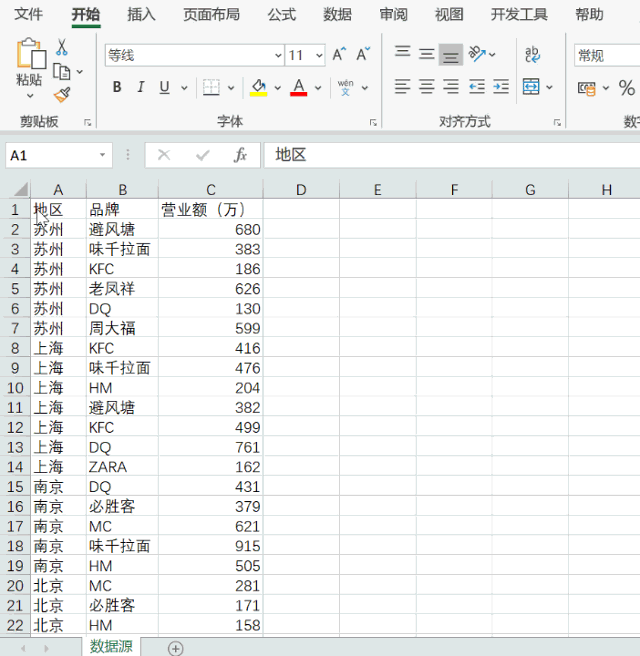Apply red font color to text
640x656 pixels.
pos(299,87)
